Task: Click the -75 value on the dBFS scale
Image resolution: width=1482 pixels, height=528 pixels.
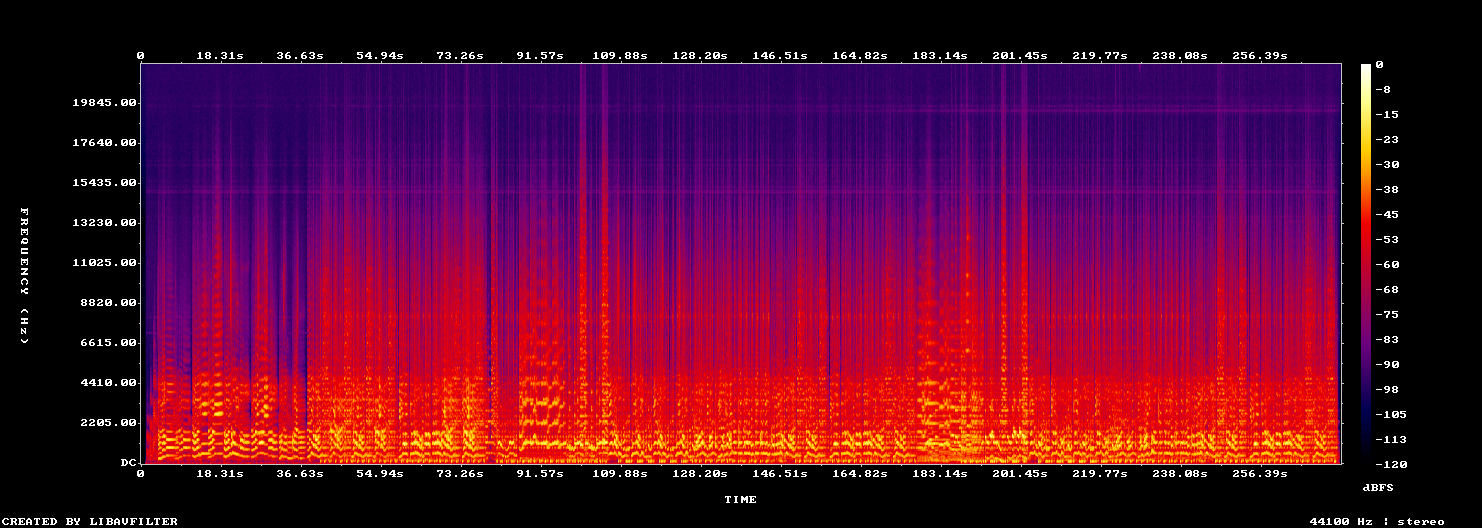Action: point(1387,314)
